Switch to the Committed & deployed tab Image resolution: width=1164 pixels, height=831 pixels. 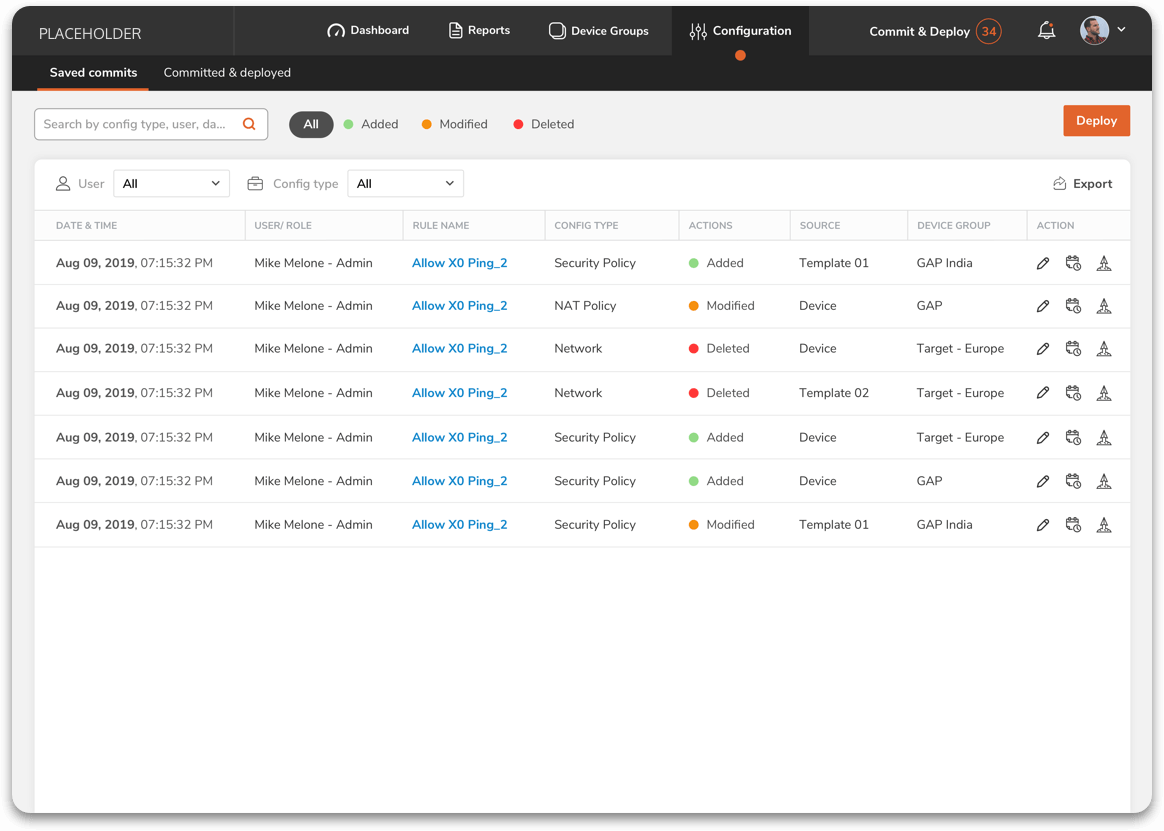pyautogui.click(x=227, y=72)
